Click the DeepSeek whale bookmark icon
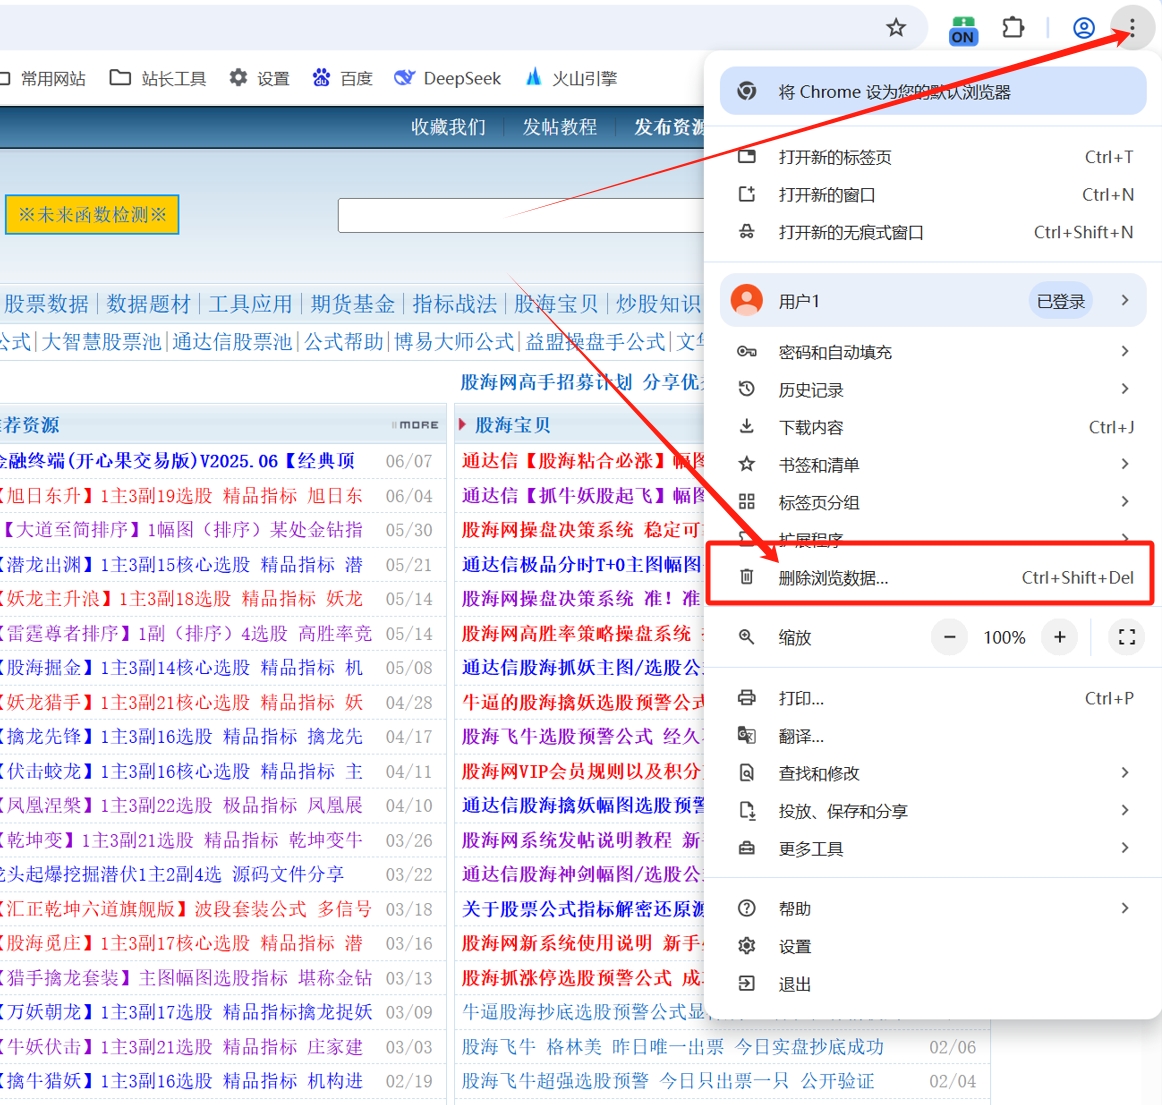 pos(404,77)
